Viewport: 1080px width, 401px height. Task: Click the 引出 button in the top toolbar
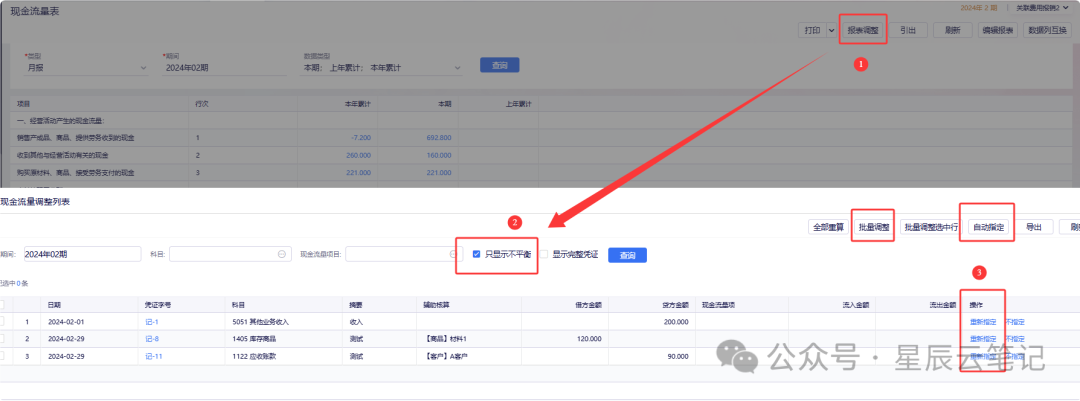(x=906, y=30)
